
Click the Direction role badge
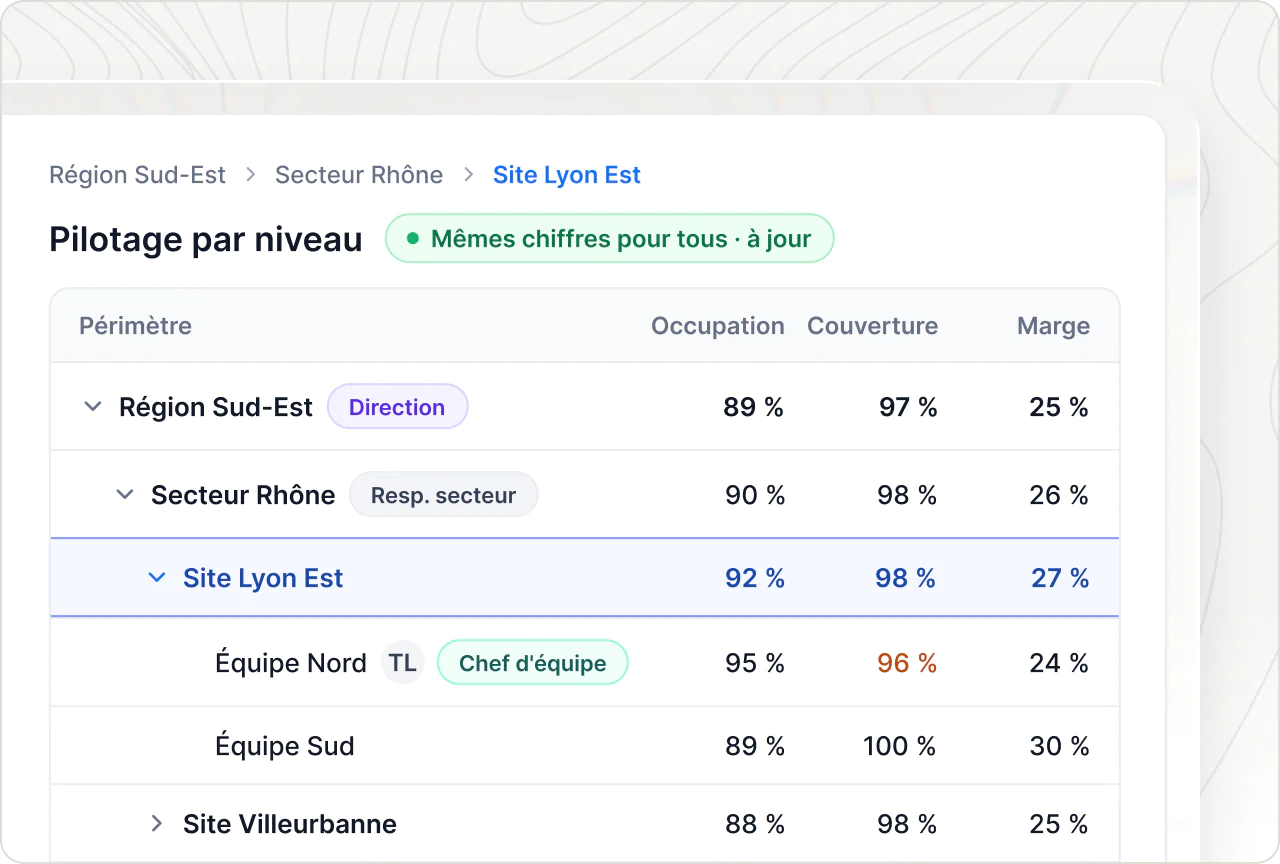pyautogui.click(x=398, y=407)
